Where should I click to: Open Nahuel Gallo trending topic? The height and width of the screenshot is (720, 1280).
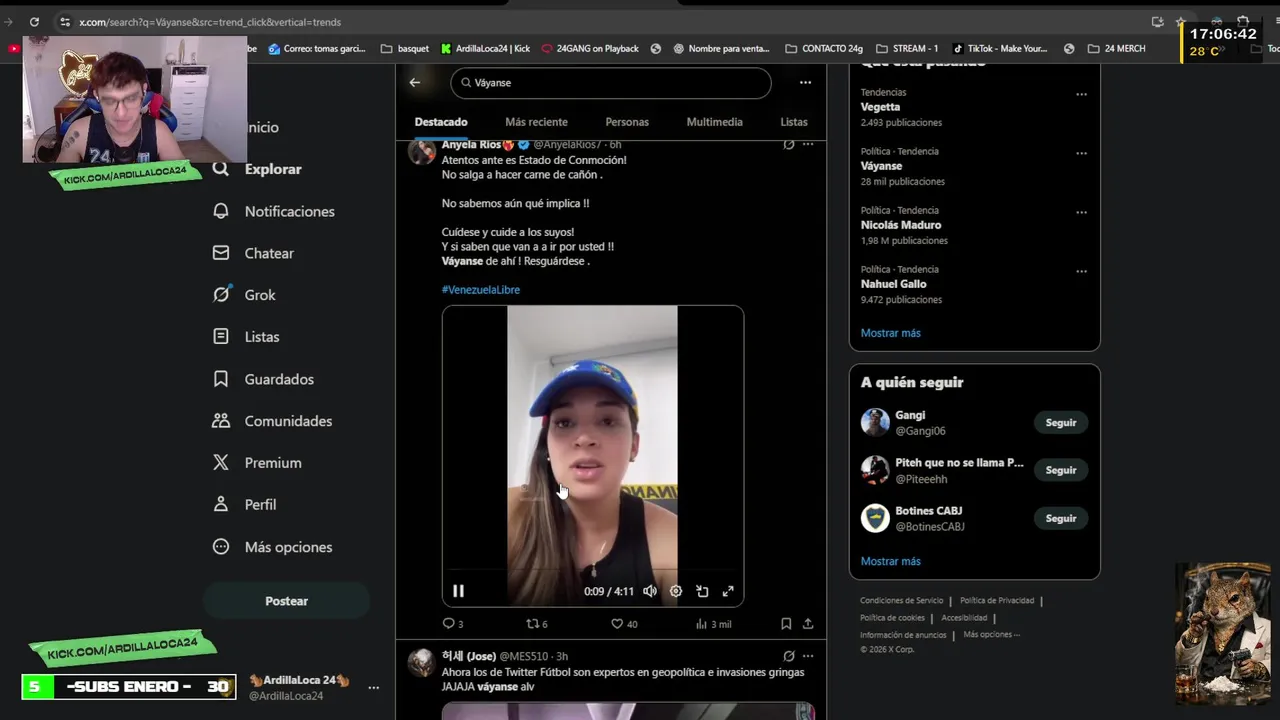(893, 284)
